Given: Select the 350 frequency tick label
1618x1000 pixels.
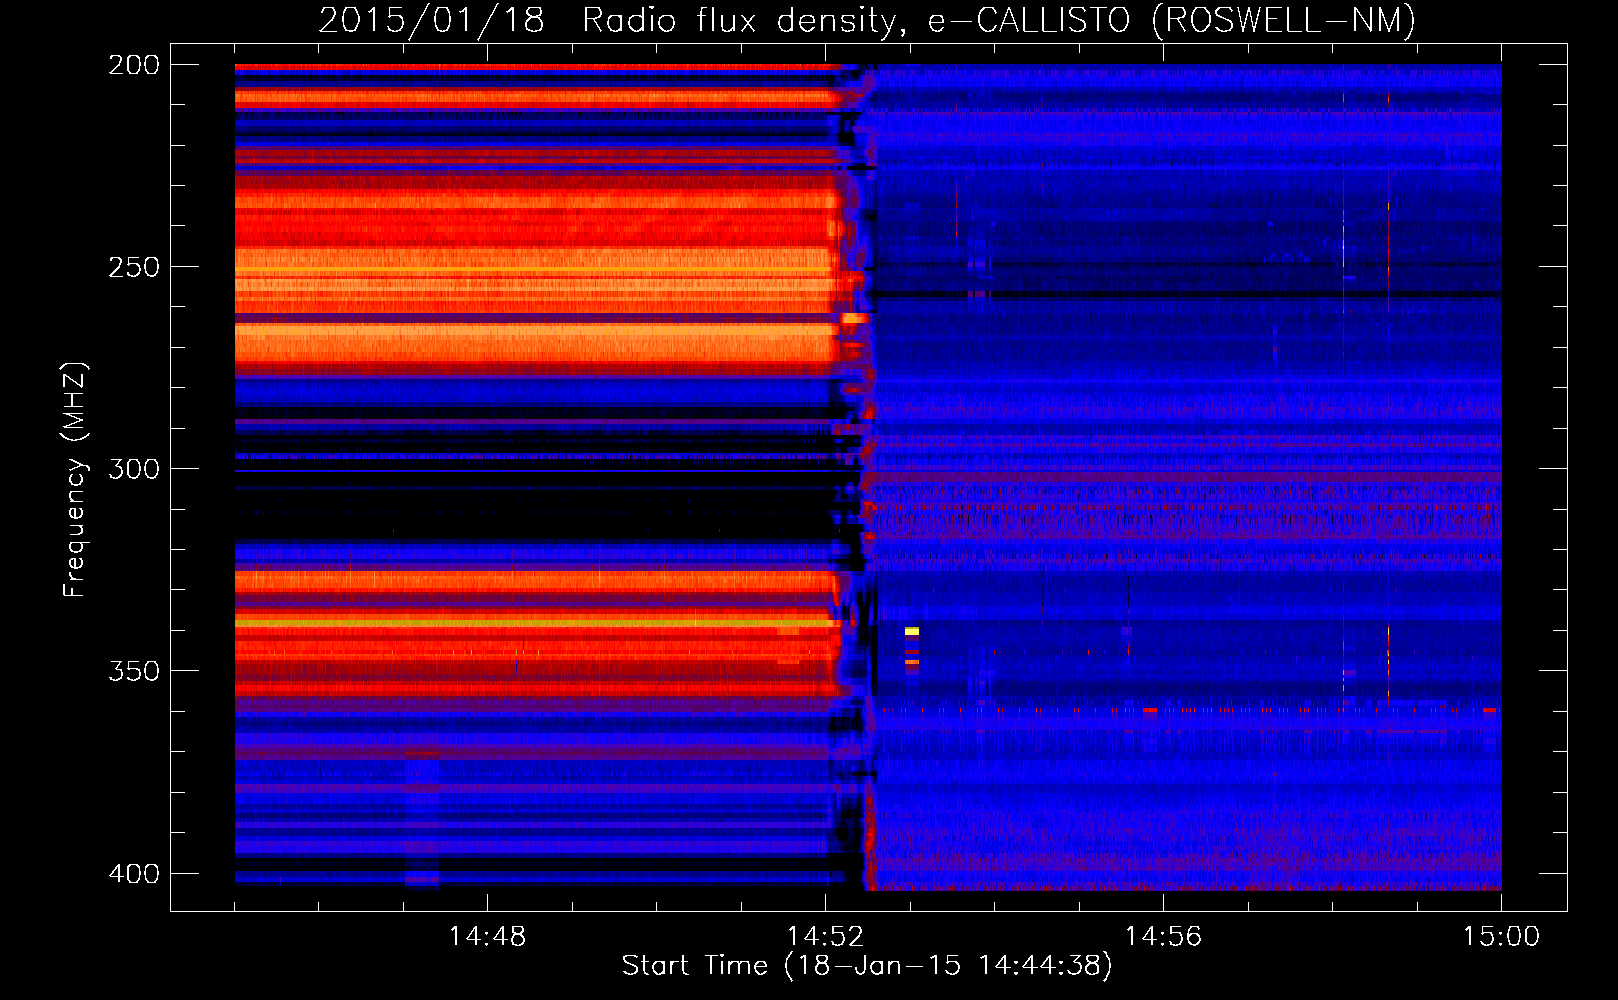Looking at the screenshot, I should [x=134, y=671].
